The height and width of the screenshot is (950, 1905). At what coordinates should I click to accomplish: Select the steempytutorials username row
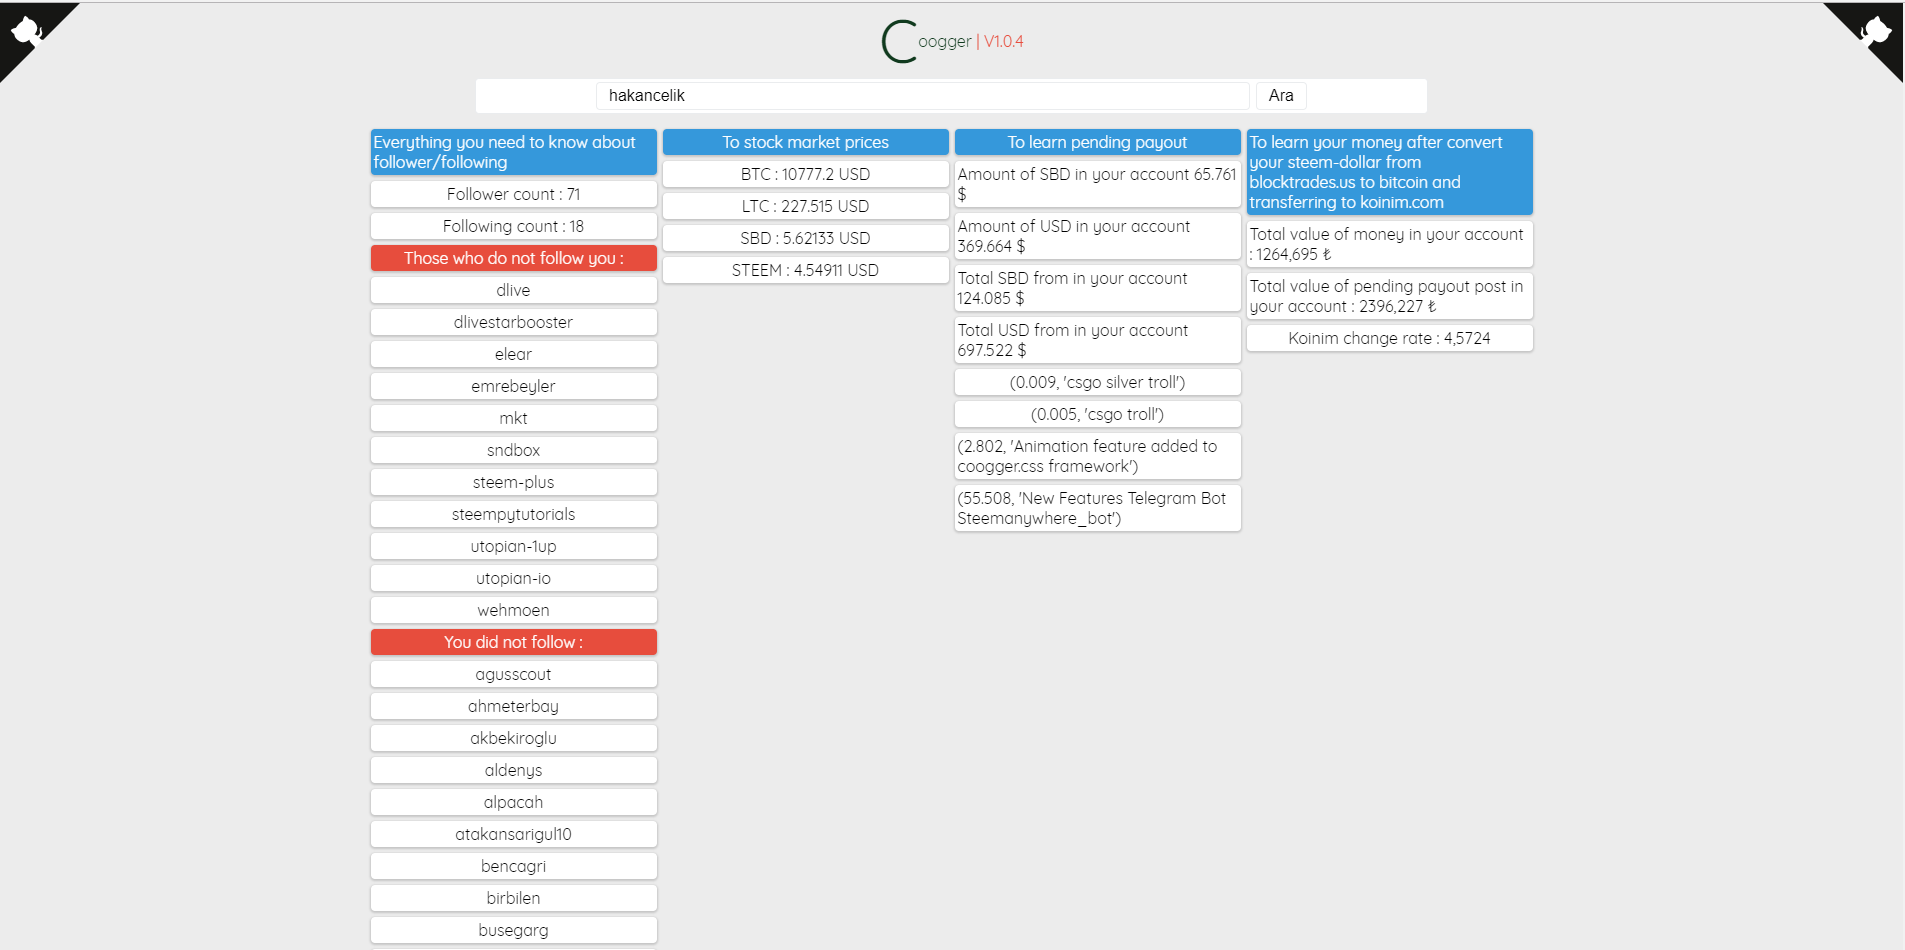(514, 514)
